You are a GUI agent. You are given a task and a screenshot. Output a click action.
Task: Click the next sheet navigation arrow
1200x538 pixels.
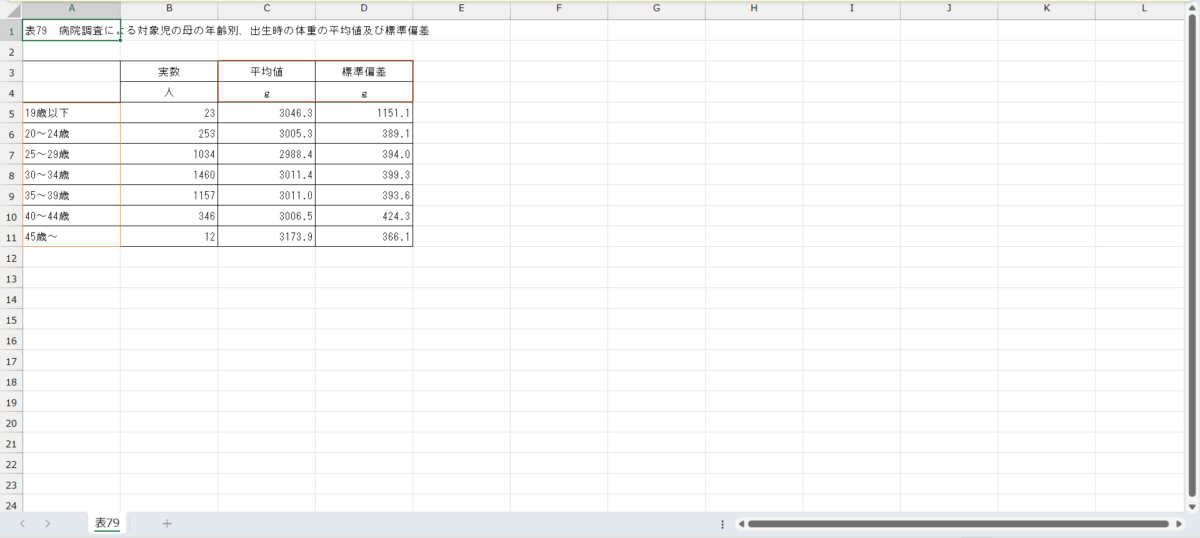[47, 523]
